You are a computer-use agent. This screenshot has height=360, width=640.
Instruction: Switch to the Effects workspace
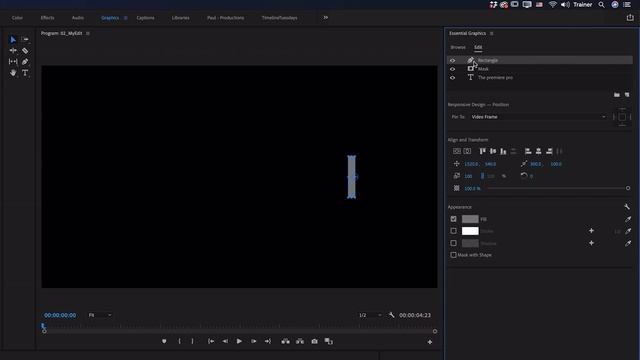(x=47, y=18)
